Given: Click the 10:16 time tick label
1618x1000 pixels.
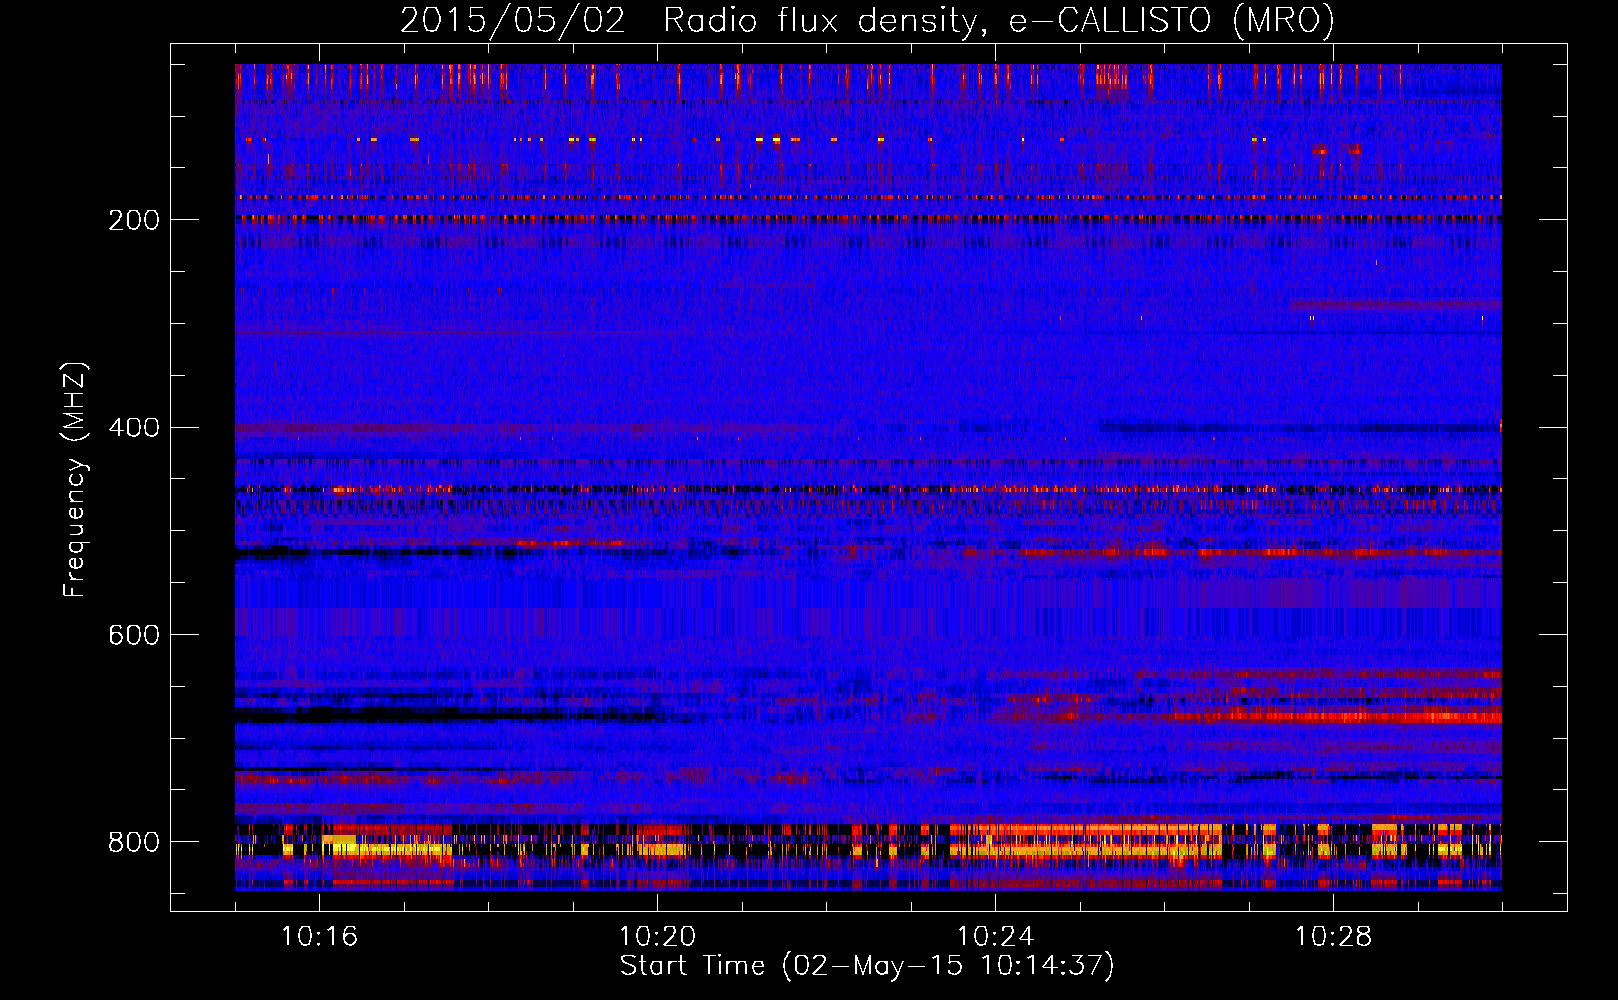Looking at the screenshot, I should pos(319,936).
